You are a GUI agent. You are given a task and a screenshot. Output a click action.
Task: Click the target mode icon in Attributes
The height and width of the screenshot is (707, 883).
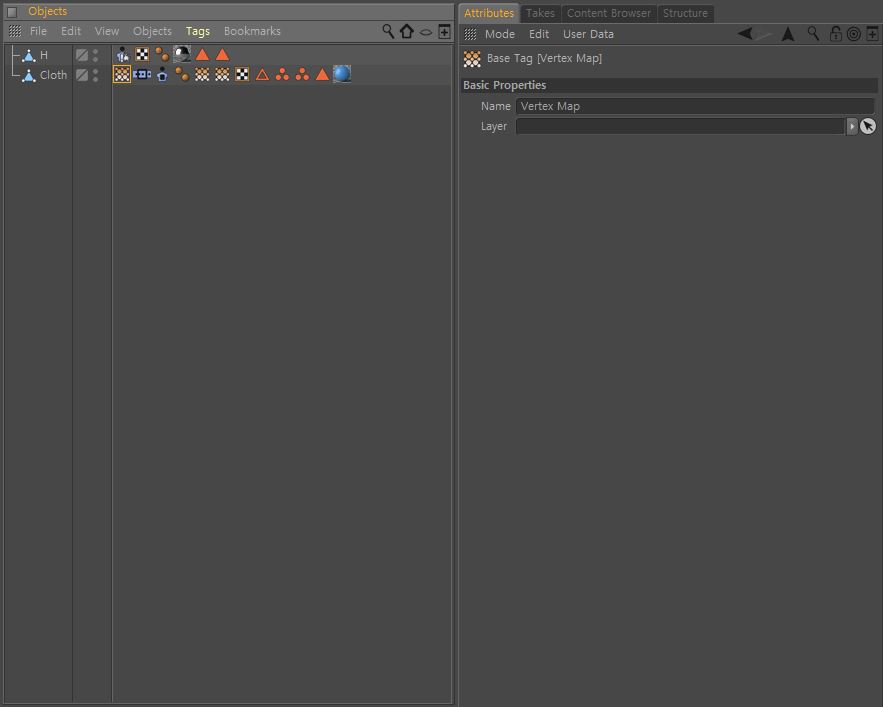854,34
